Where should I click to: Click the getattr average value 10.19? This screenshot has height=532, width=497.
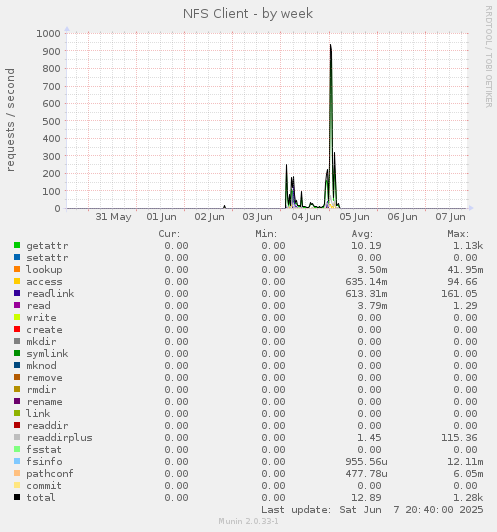366,246
